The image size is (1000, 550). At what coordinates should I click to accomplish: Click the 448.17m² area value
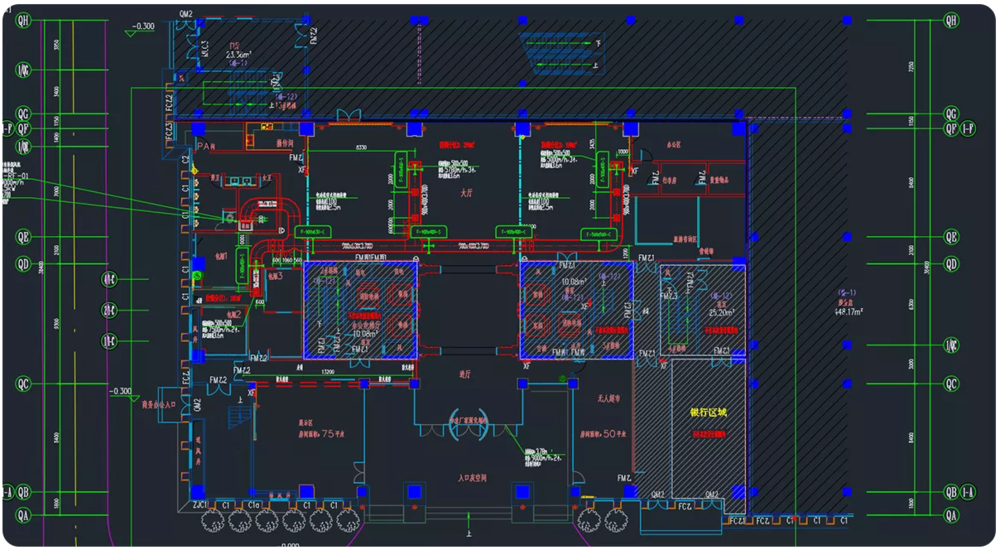coord(848,312)
